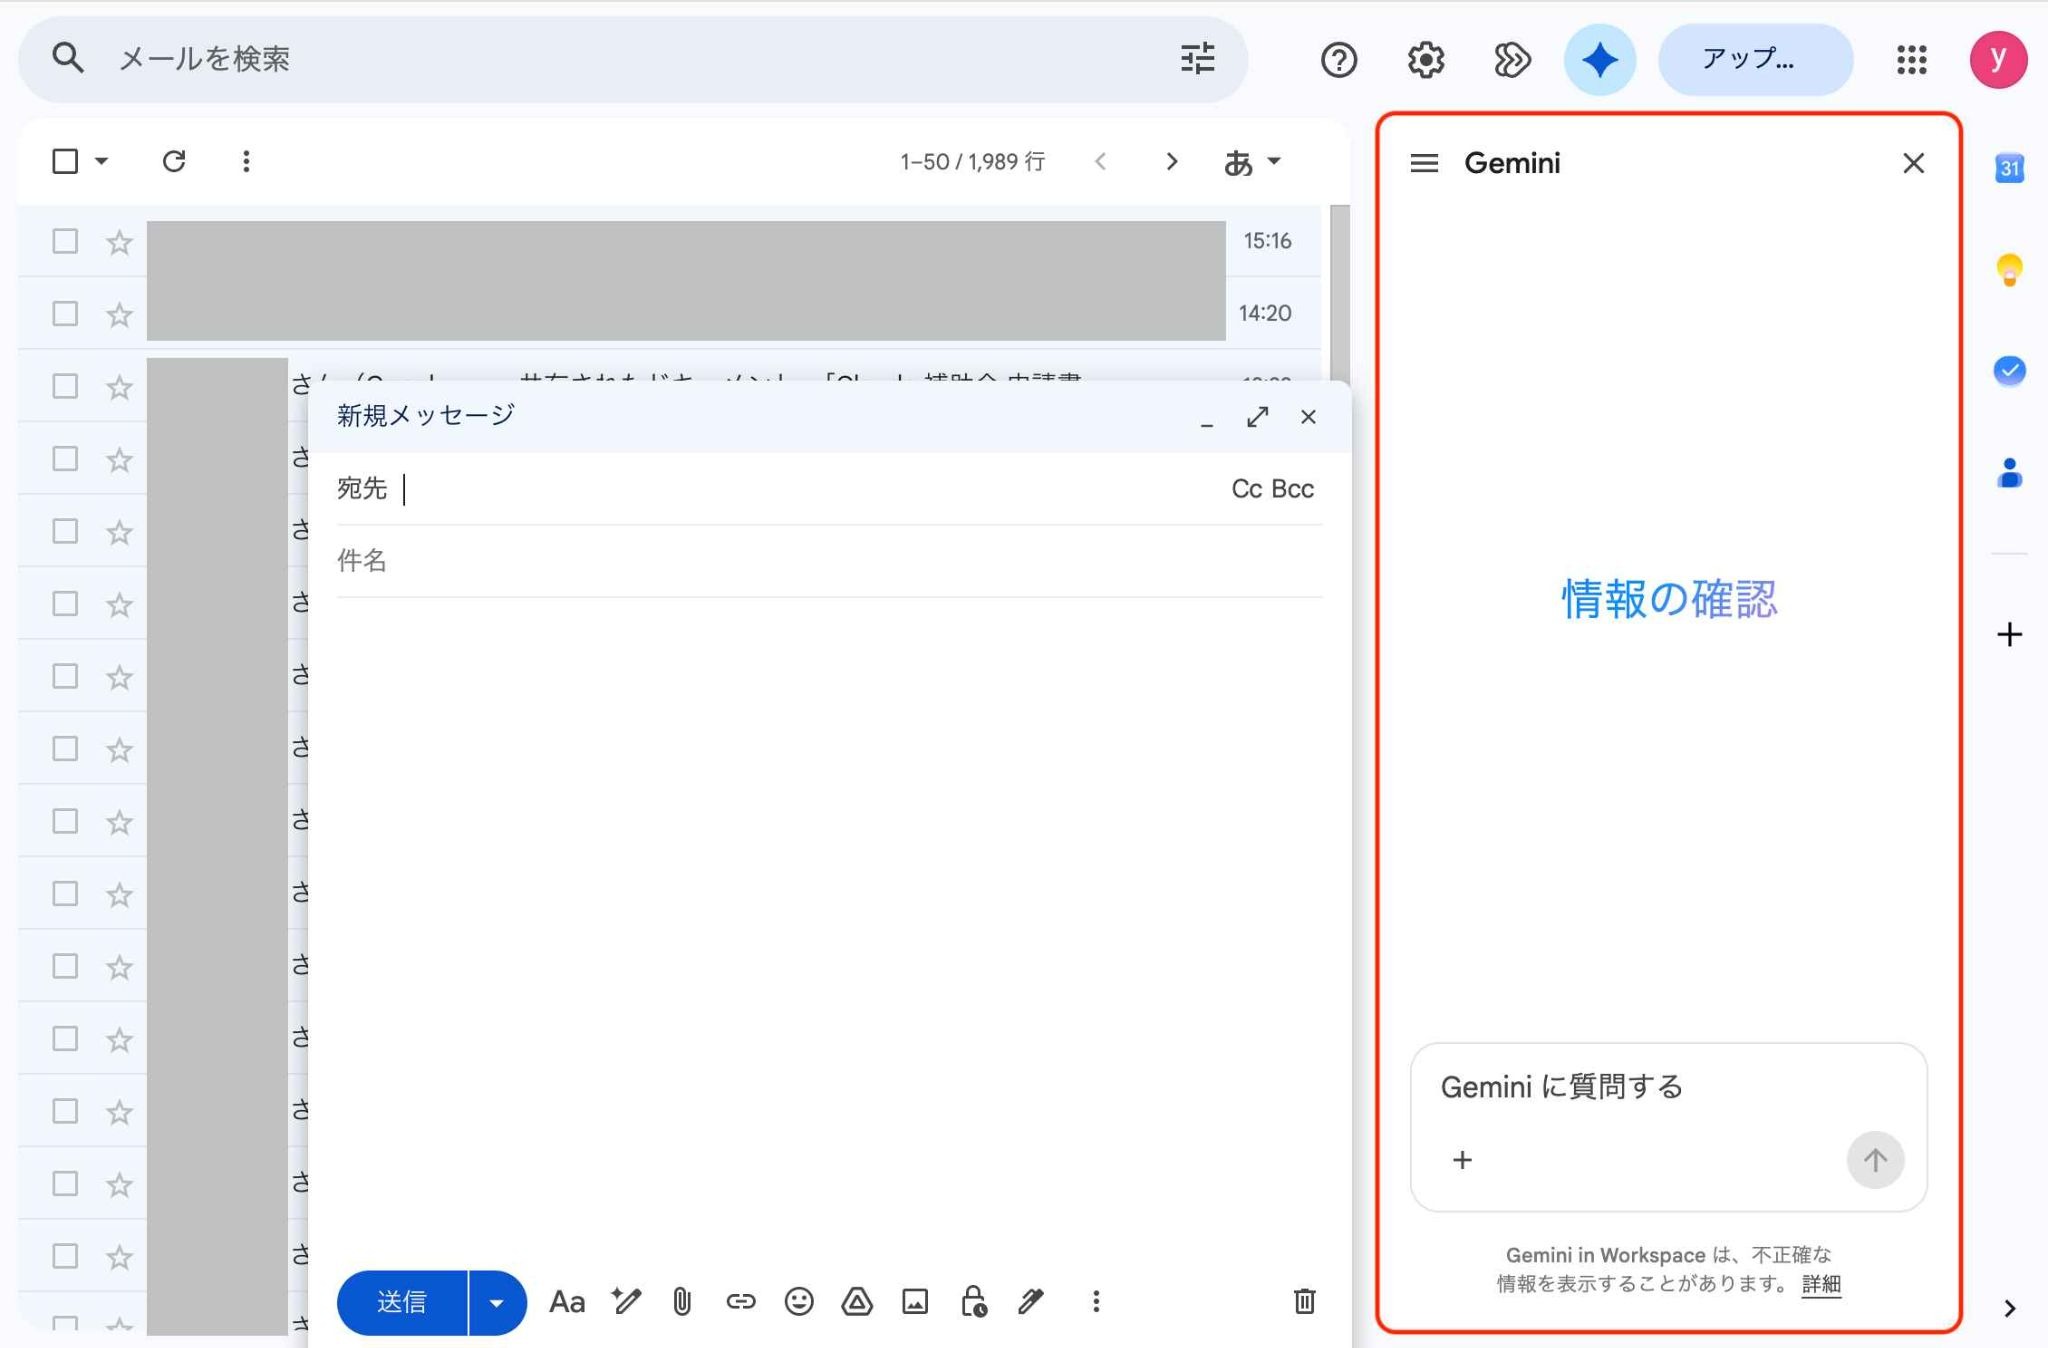Screen dimensions: 2048x1348
Task: Click the Gemini に質問する prompt field
Action: click(1668, 1087)
